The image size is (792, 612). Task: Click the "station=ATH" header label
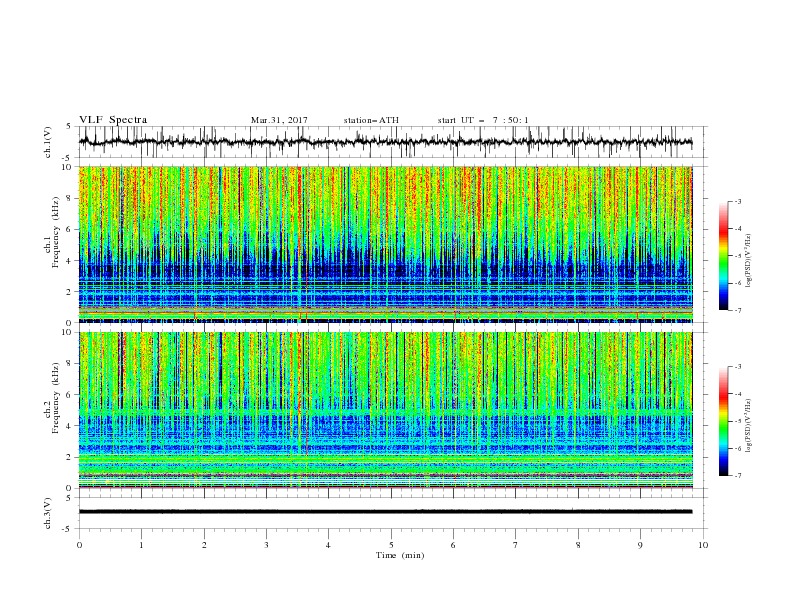pyautogui.click(x=371, y=120)
